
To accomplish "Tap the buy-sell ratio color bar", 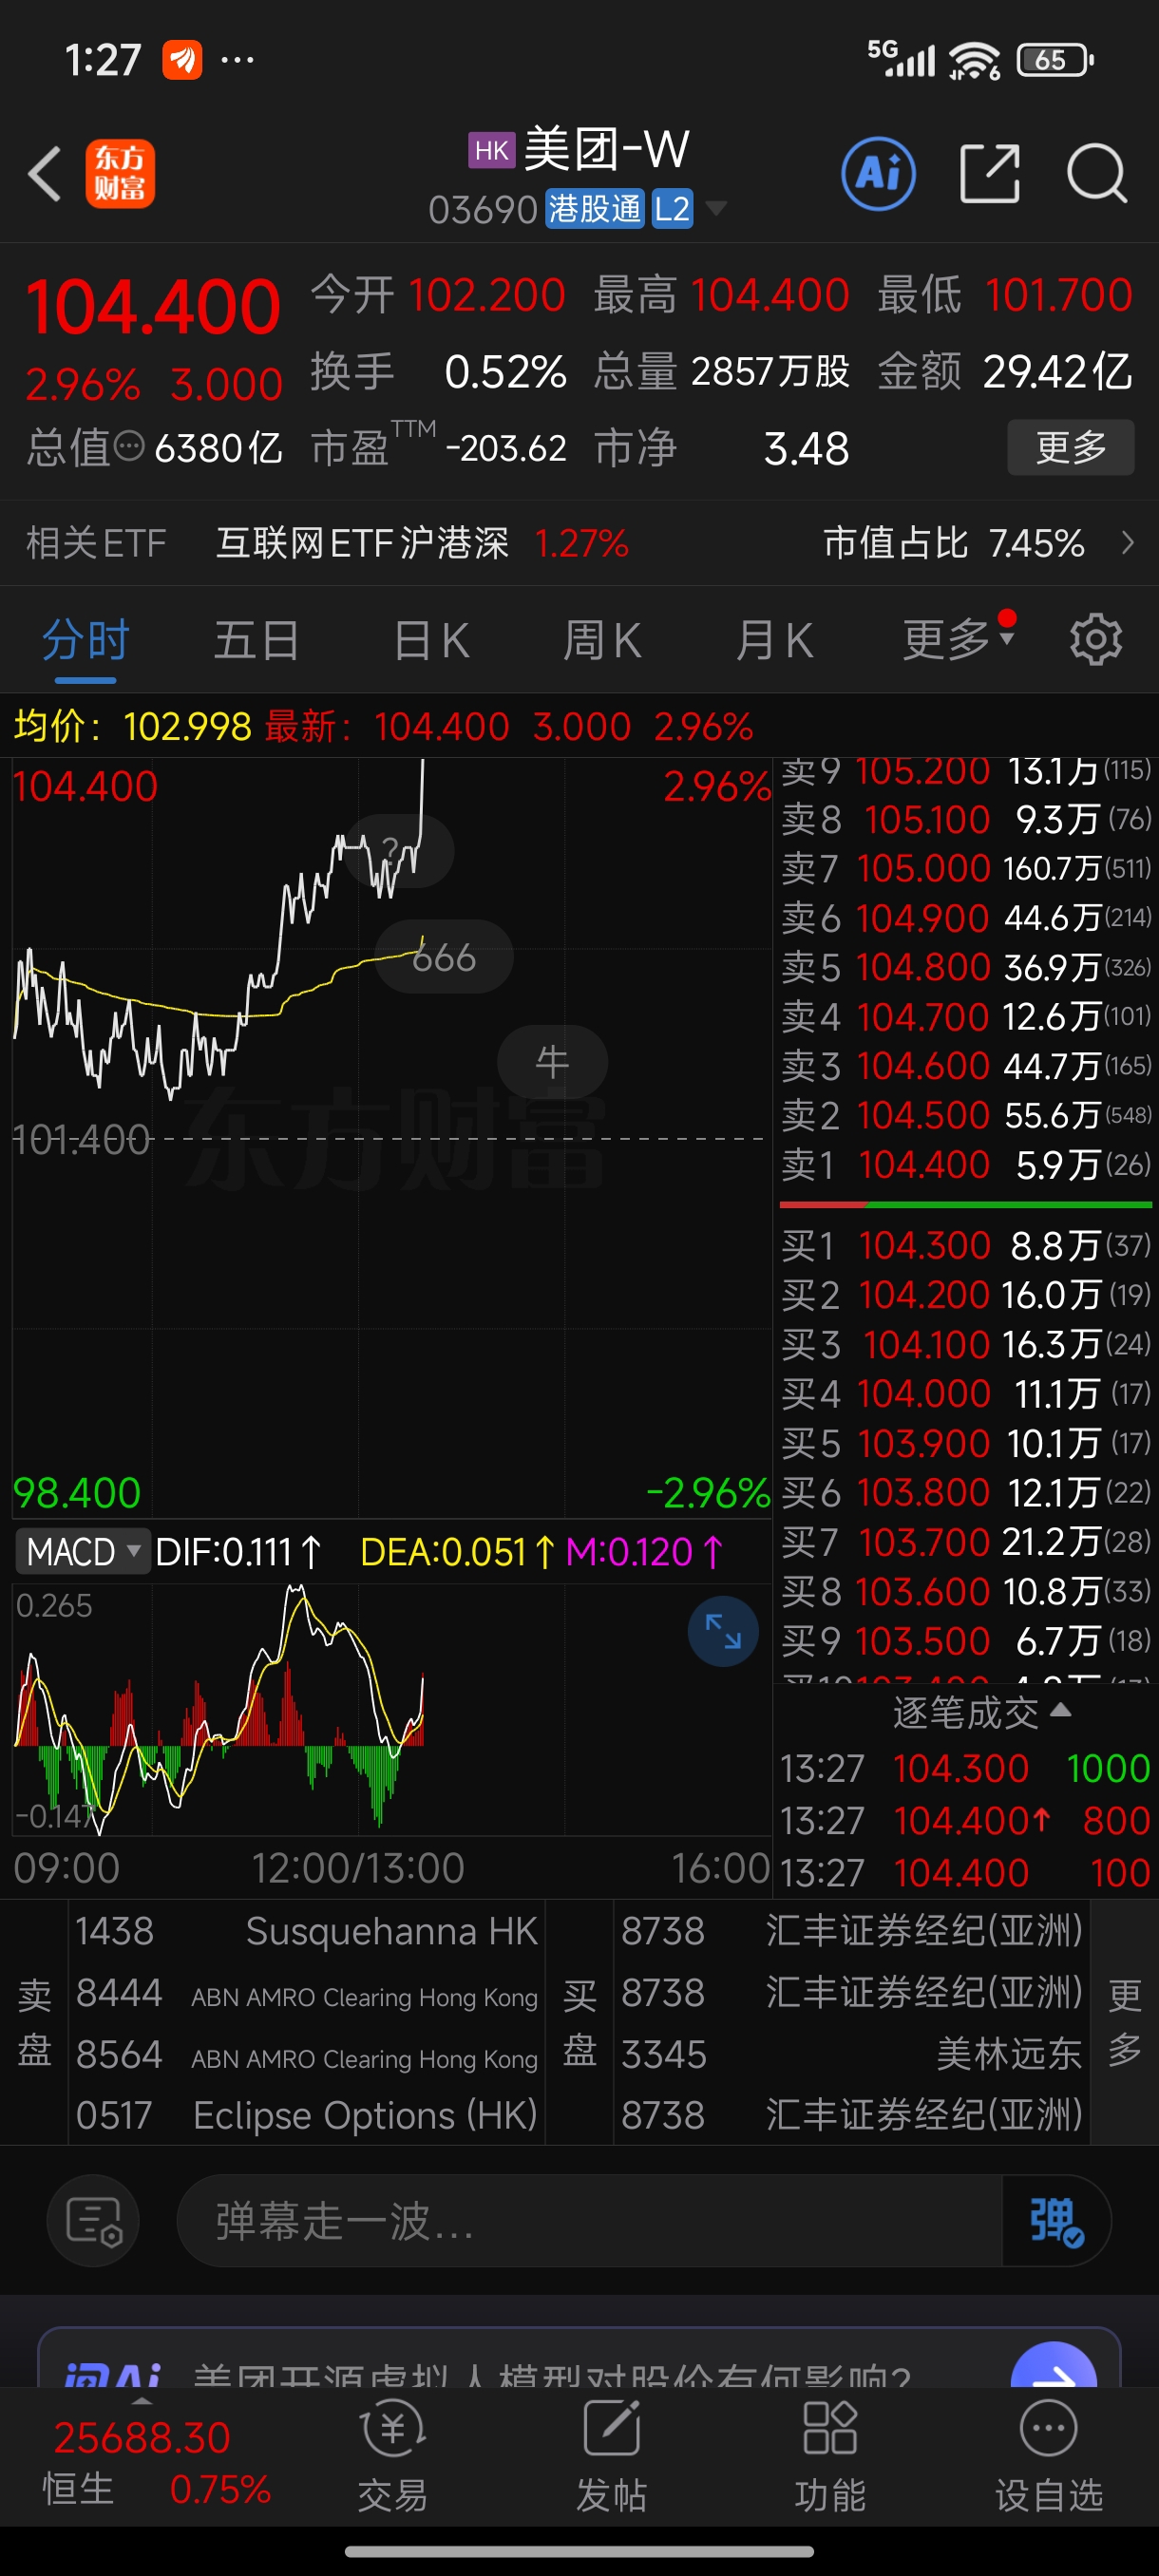I will (x=966, y=1205).
